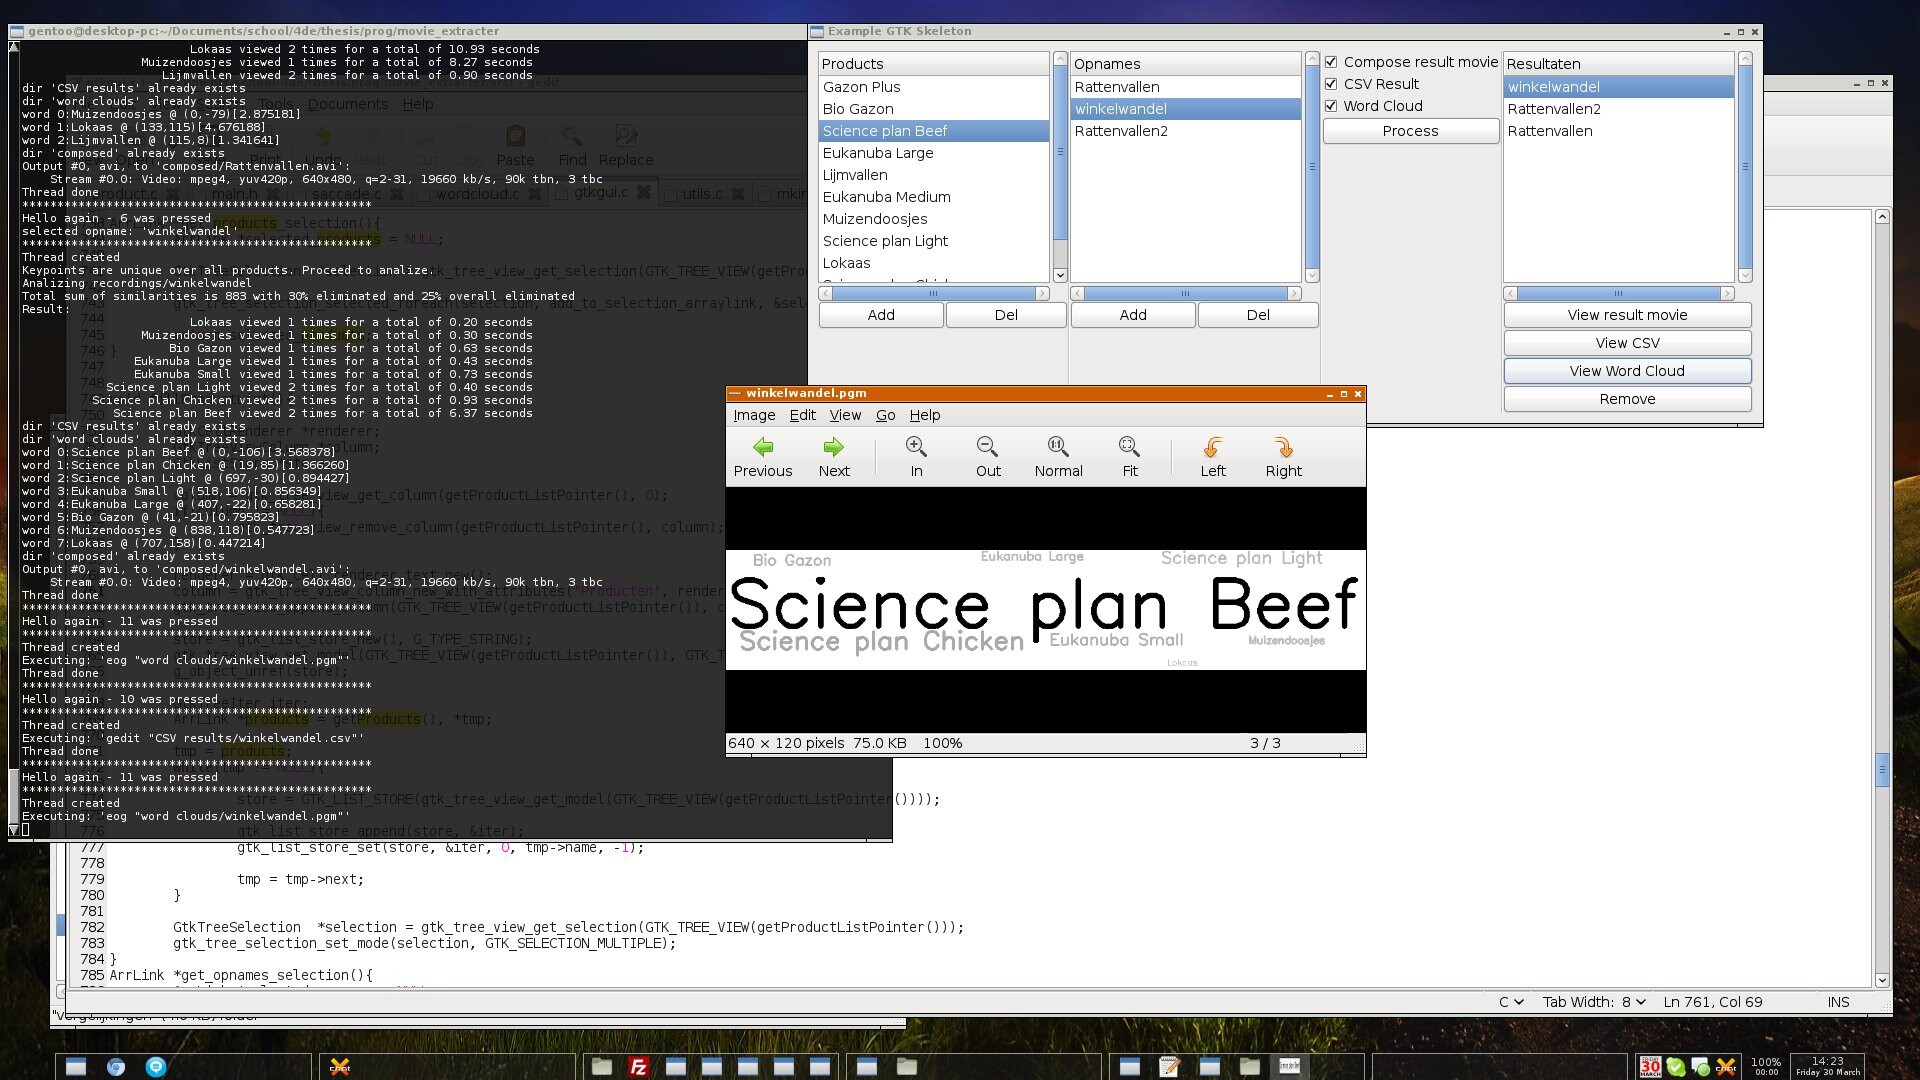Open FileZilla from the taskbar

[x=638, y=1067]
